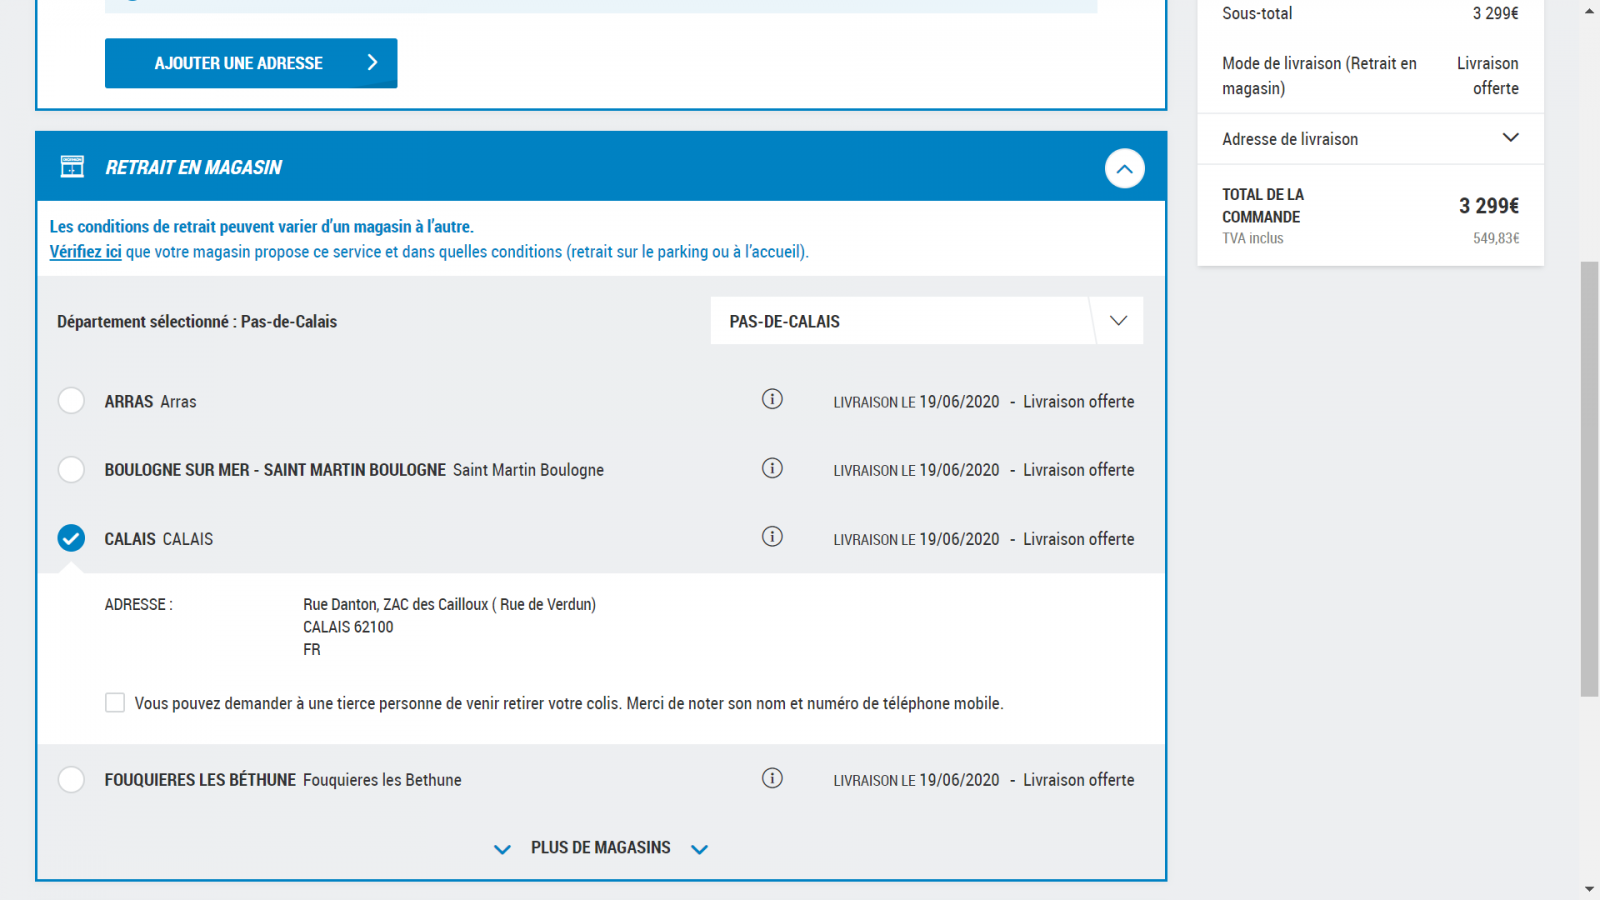The image size is (1600, 900).
Task: Click the arrow icon on Ajouter une adresse
Action: [372, 63]
